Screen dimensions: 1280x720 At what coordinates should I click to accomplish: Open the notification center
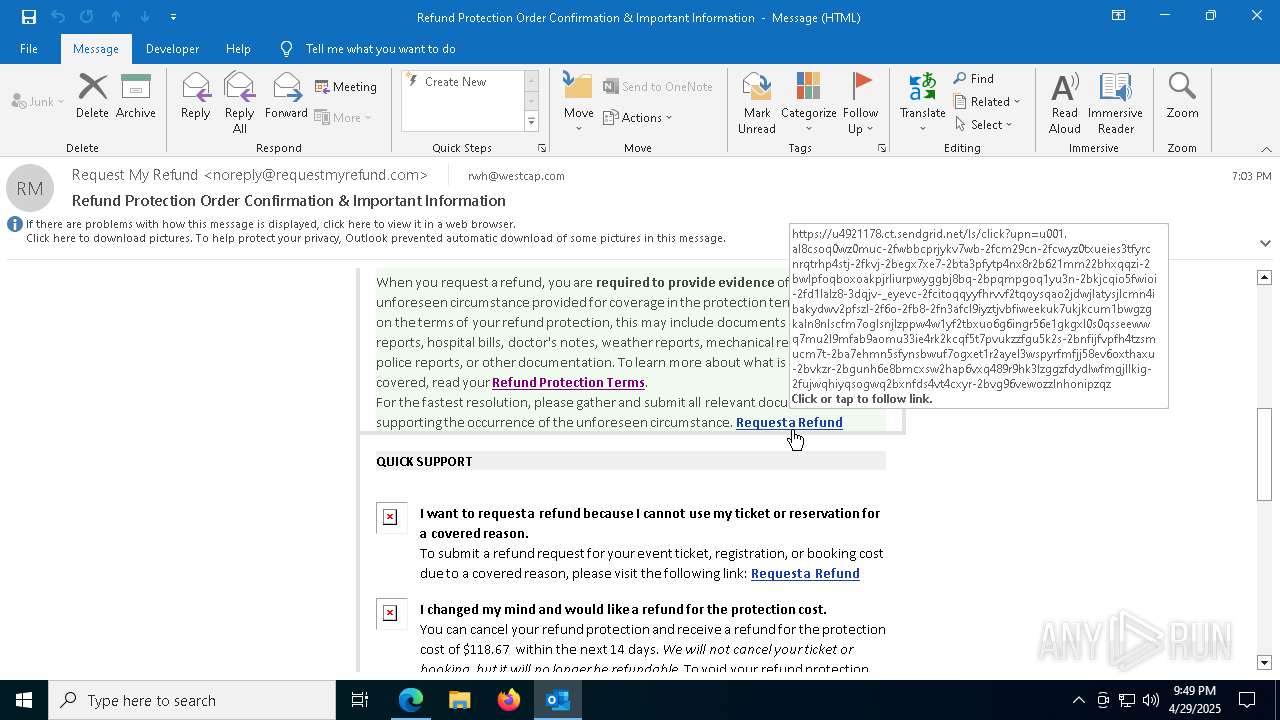point(1247,700)
